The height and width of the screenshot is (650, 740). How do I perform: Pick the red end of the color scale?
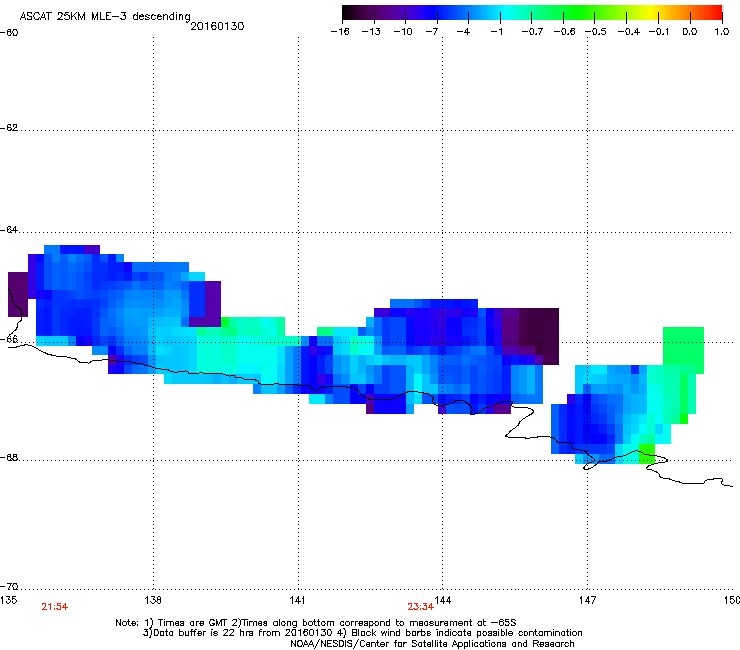point(713,12)
